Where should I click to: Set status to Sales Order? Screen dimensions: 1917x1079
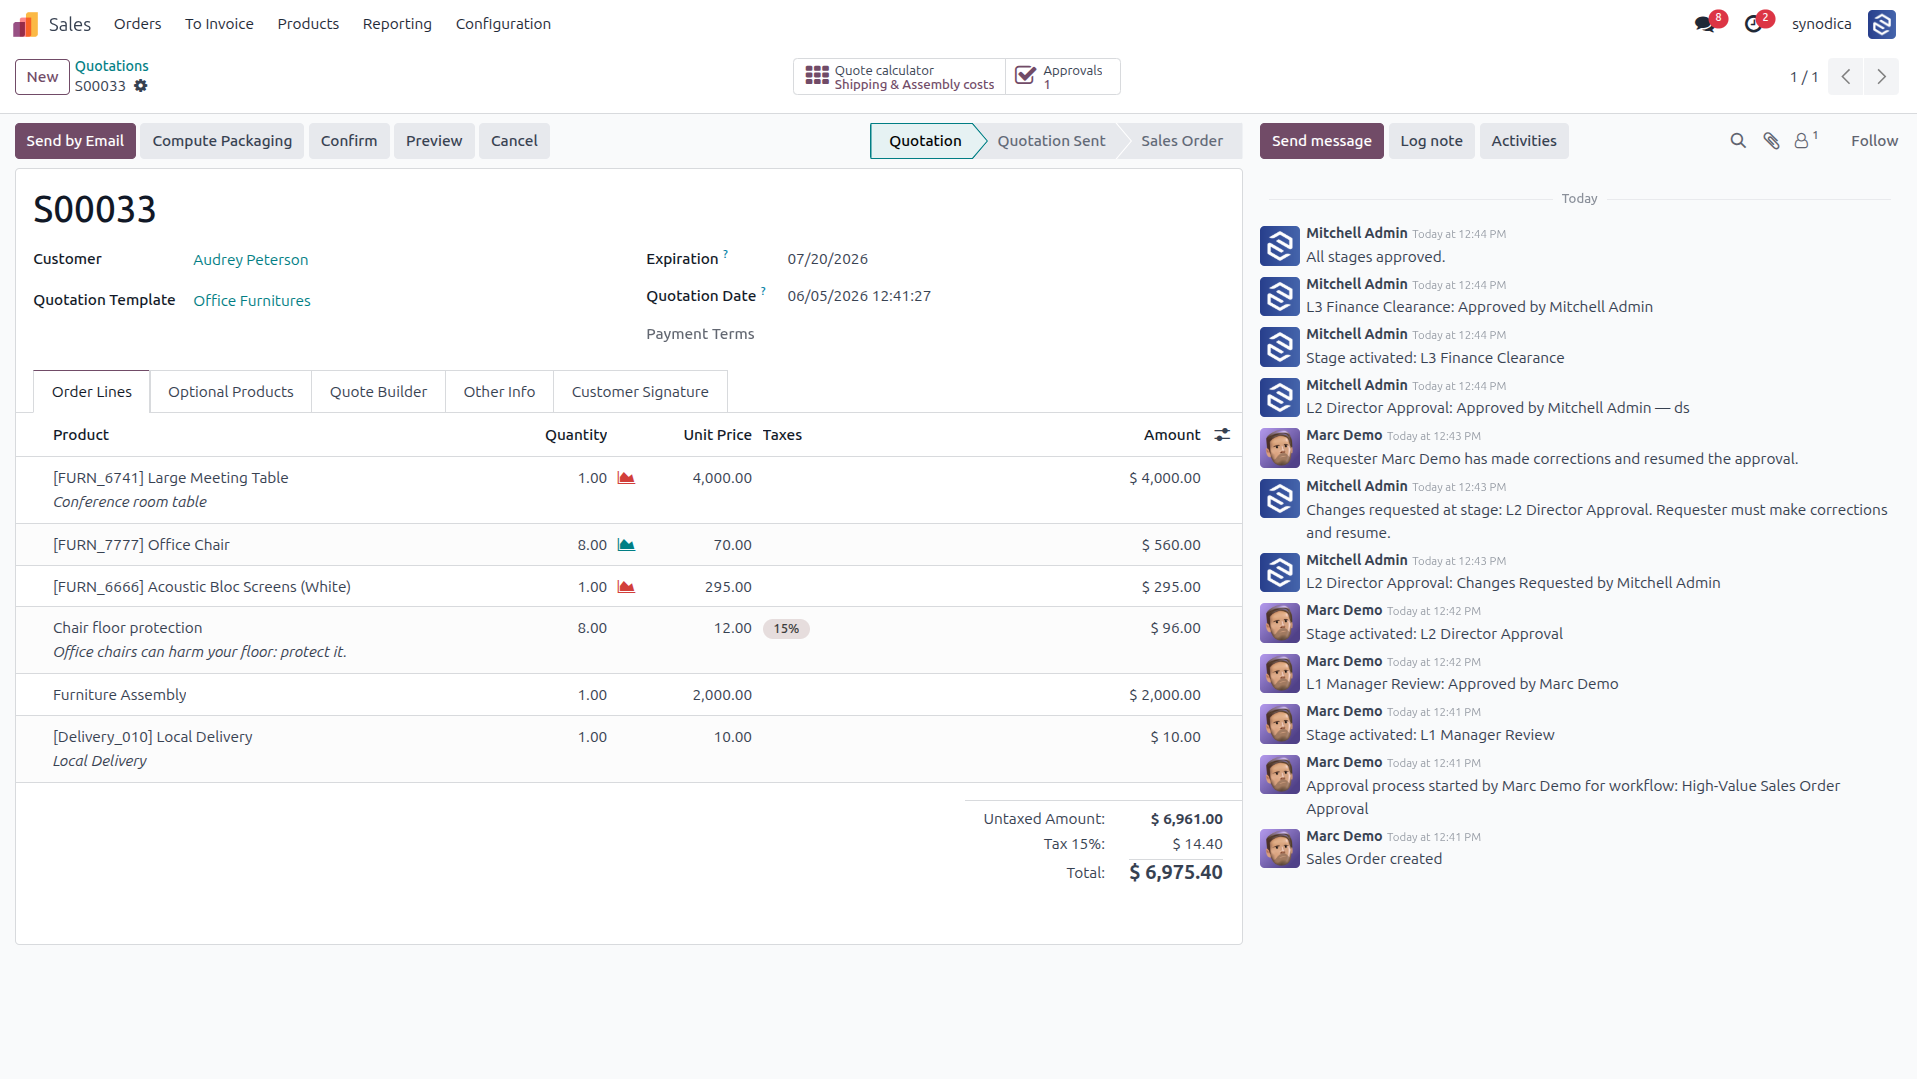(1181, 141)
